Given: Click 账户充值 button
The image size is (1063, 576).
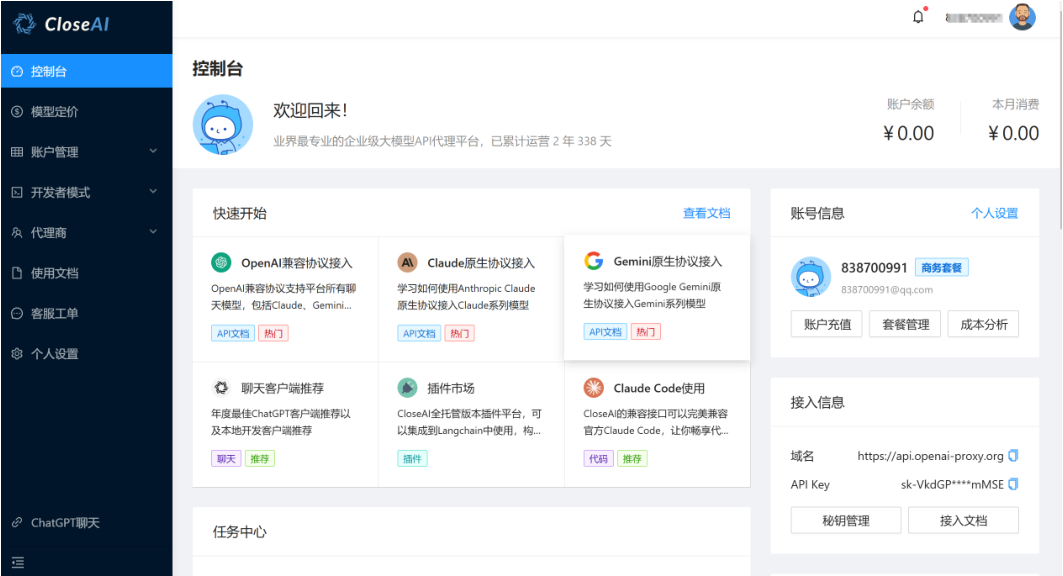Looking at the screenshot, I should (x=826, y=324).
